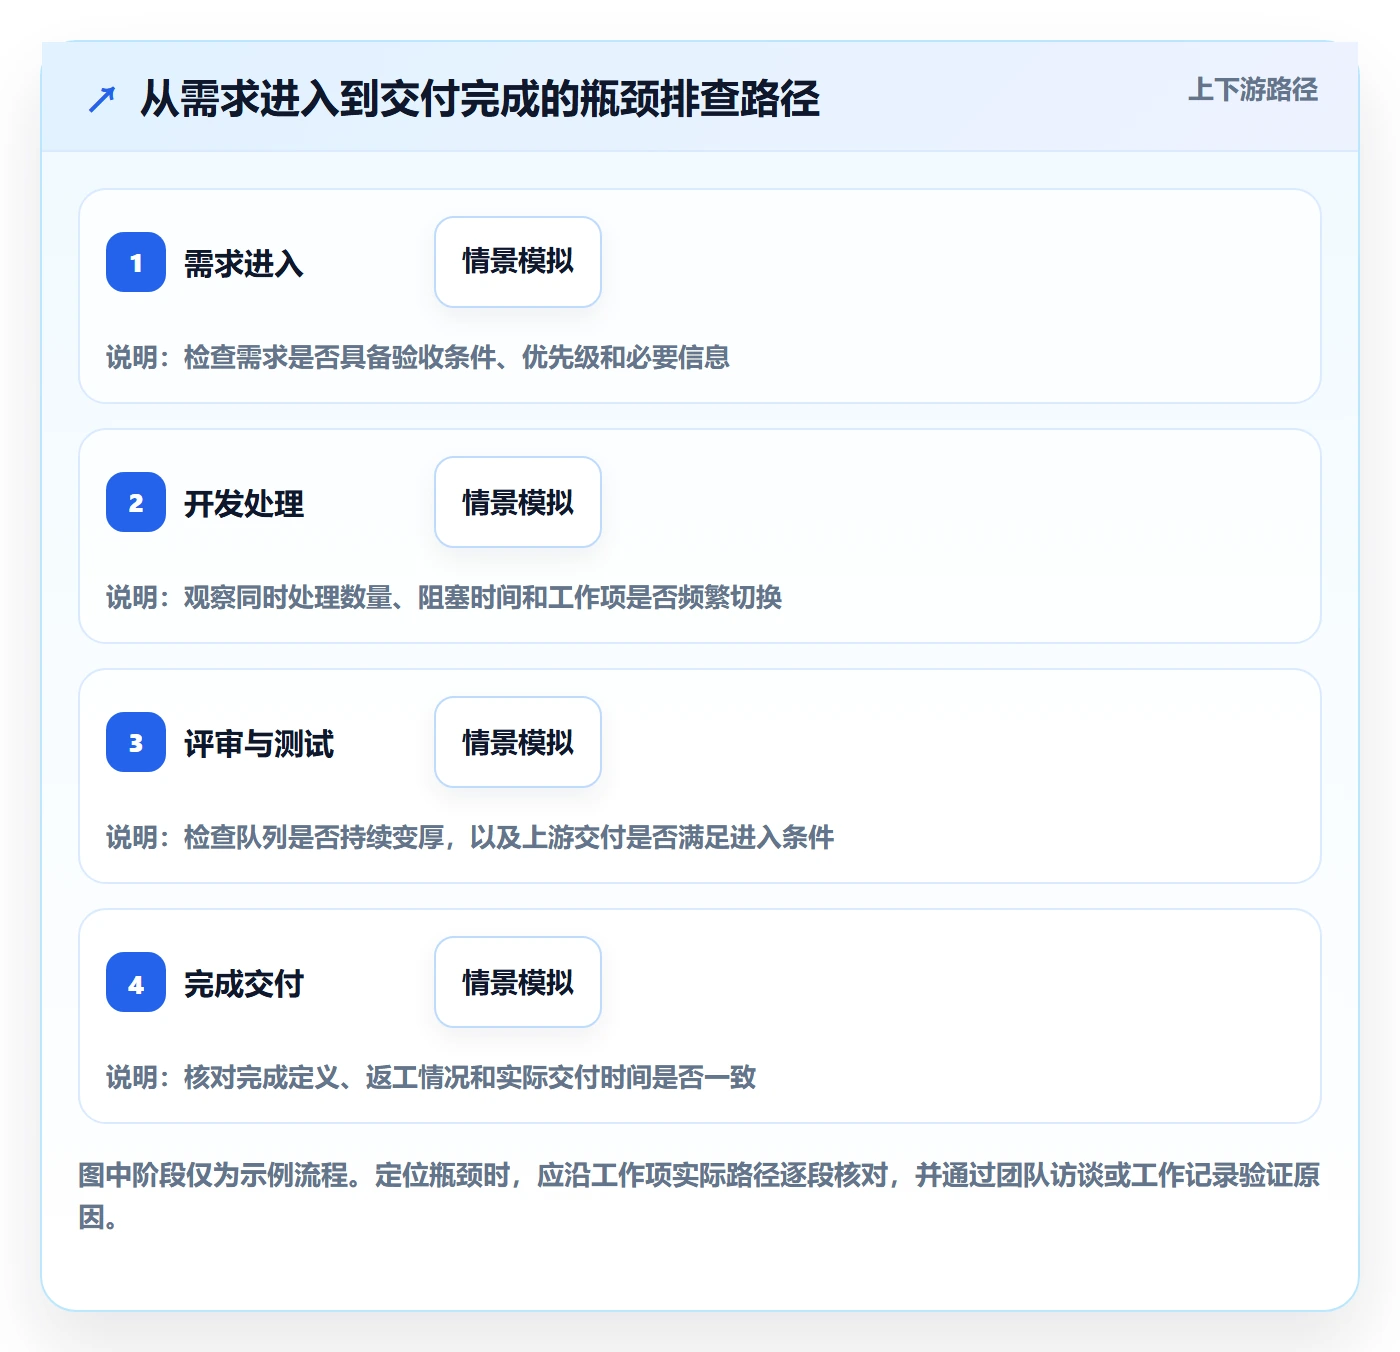Select the 完成交付 stage title
The height and width of the screenshot is (1352, 1400).
tap(244, 984)
